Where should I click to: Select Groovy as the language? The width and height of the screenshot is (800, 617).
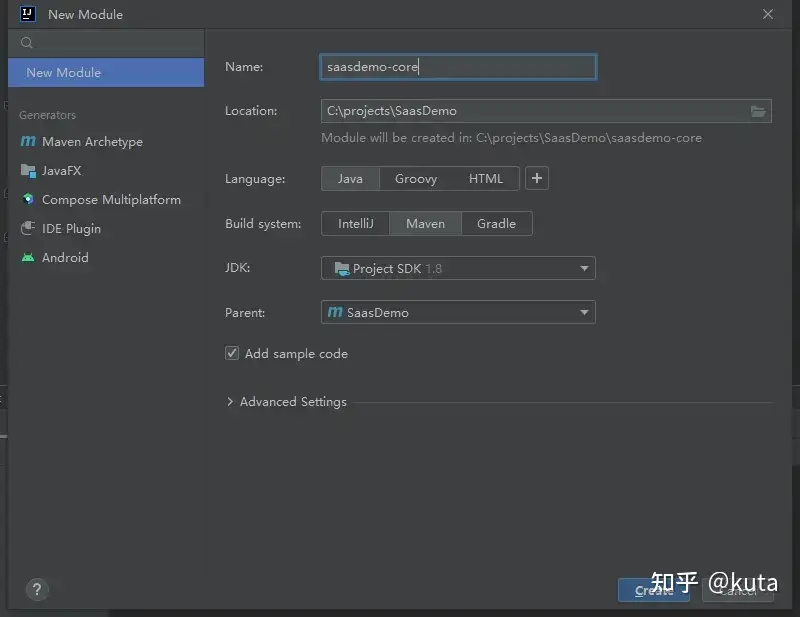pos(415,179)
